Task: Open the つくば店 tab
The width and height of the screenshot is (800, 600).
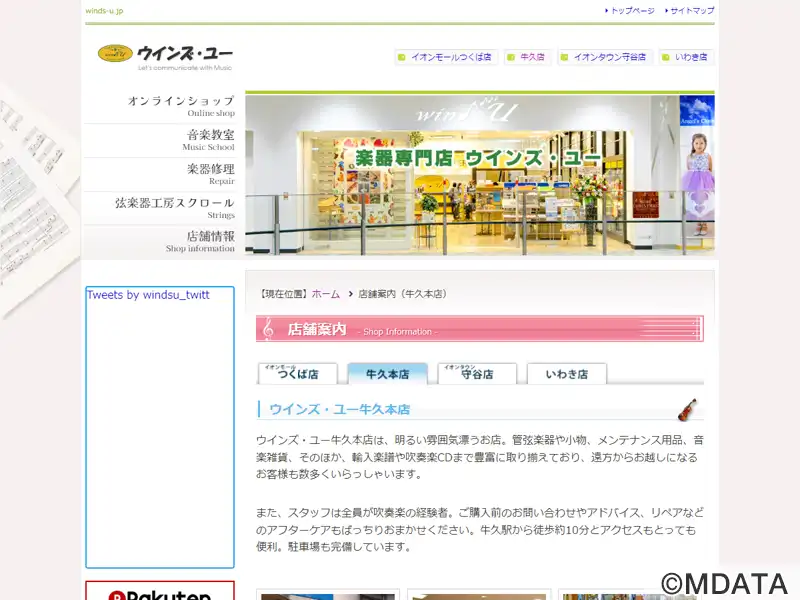Action: tap(298, 373)
